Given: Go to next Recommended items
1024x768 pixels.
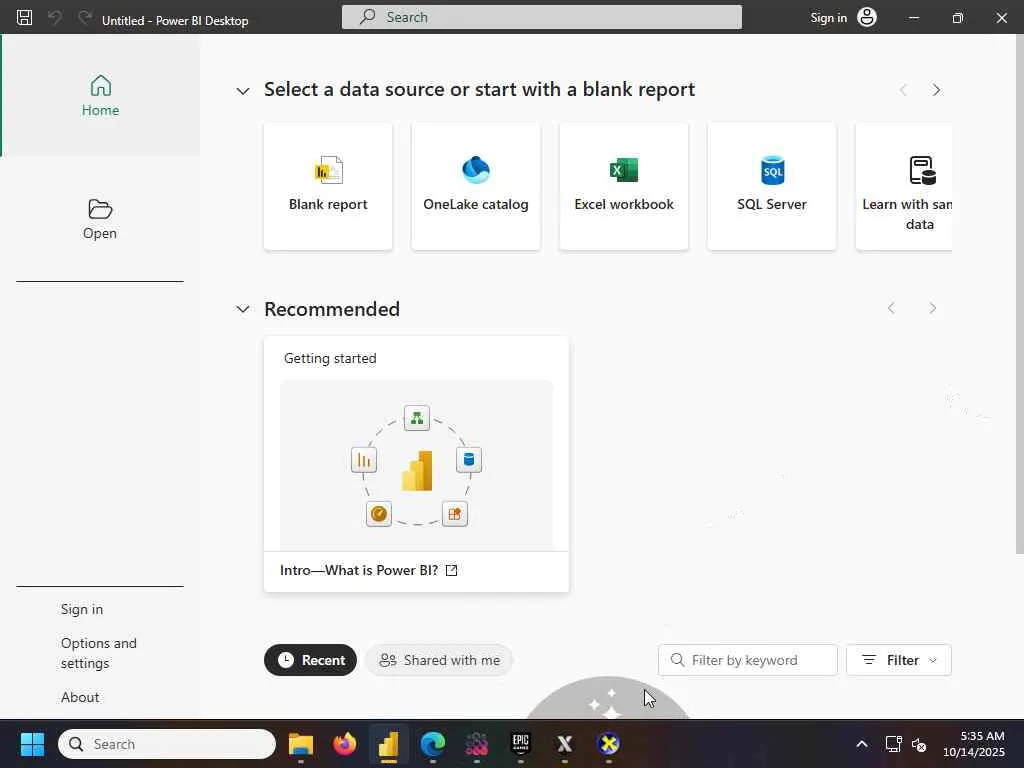Looking at the screenshot, I should pos(933,308).
